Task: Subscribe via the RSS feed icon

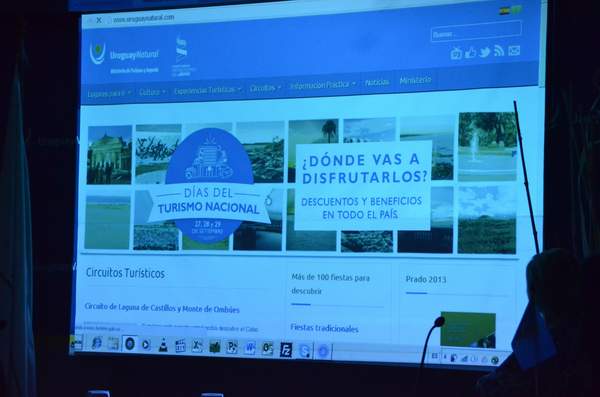Action: coord(499,51)
